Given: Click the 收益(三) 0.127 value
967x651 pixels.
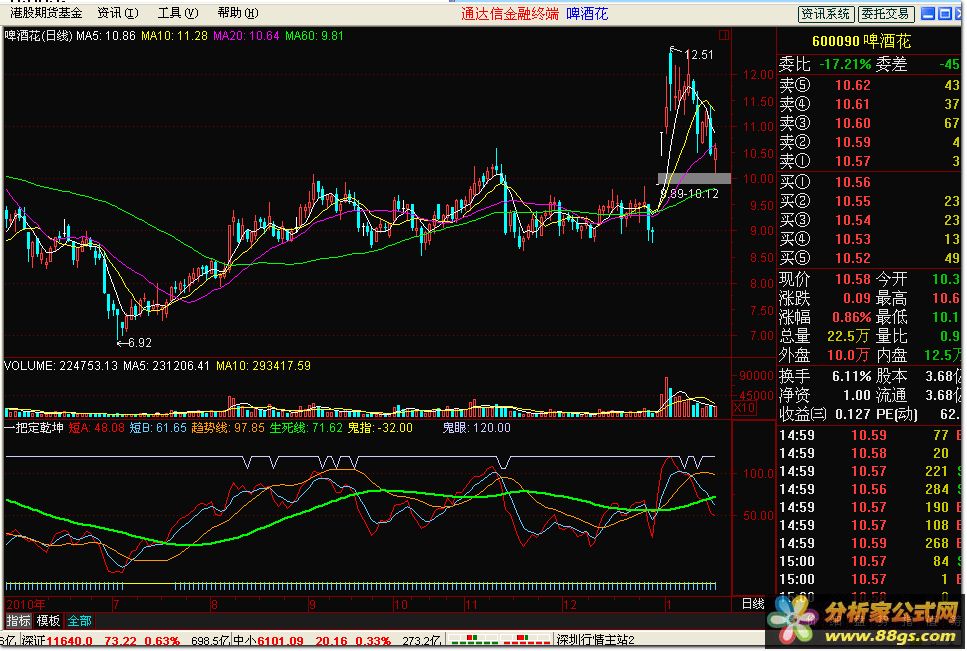Looking at the screenshot, I should point(852,414).
